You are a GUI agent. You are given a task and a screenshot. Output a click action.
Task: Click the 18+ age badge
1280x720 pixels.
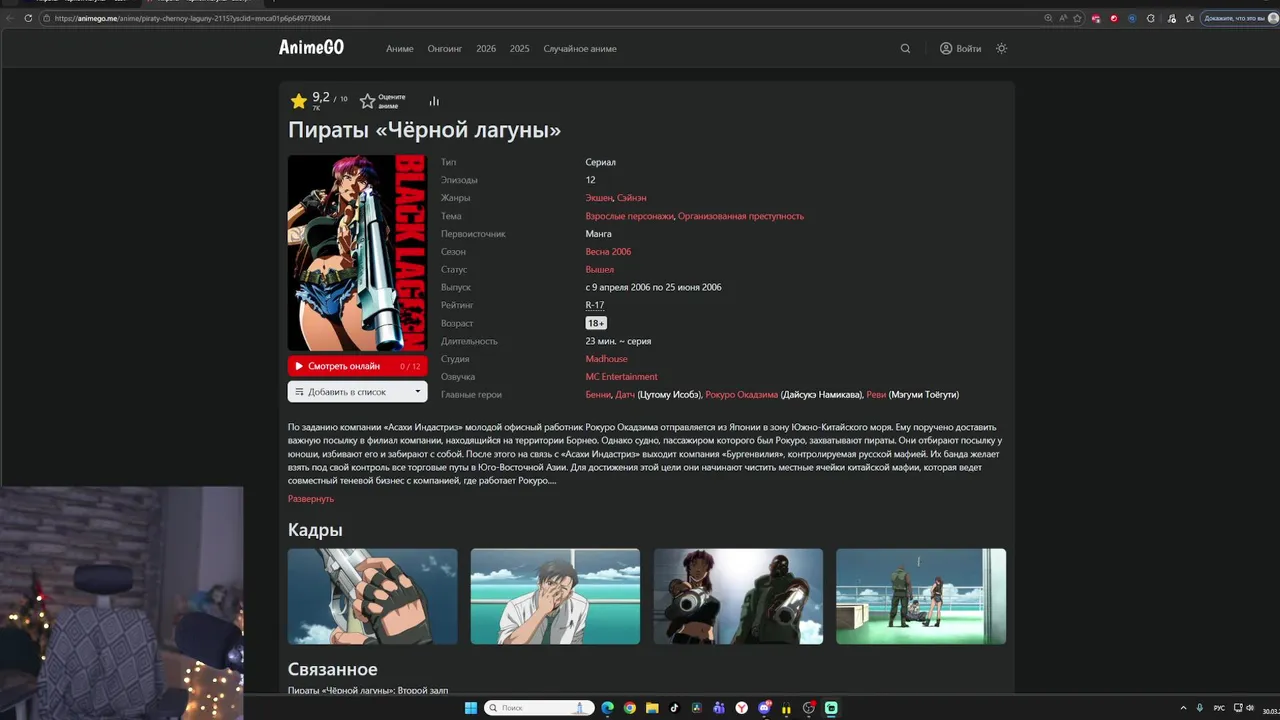pos(596,323)
